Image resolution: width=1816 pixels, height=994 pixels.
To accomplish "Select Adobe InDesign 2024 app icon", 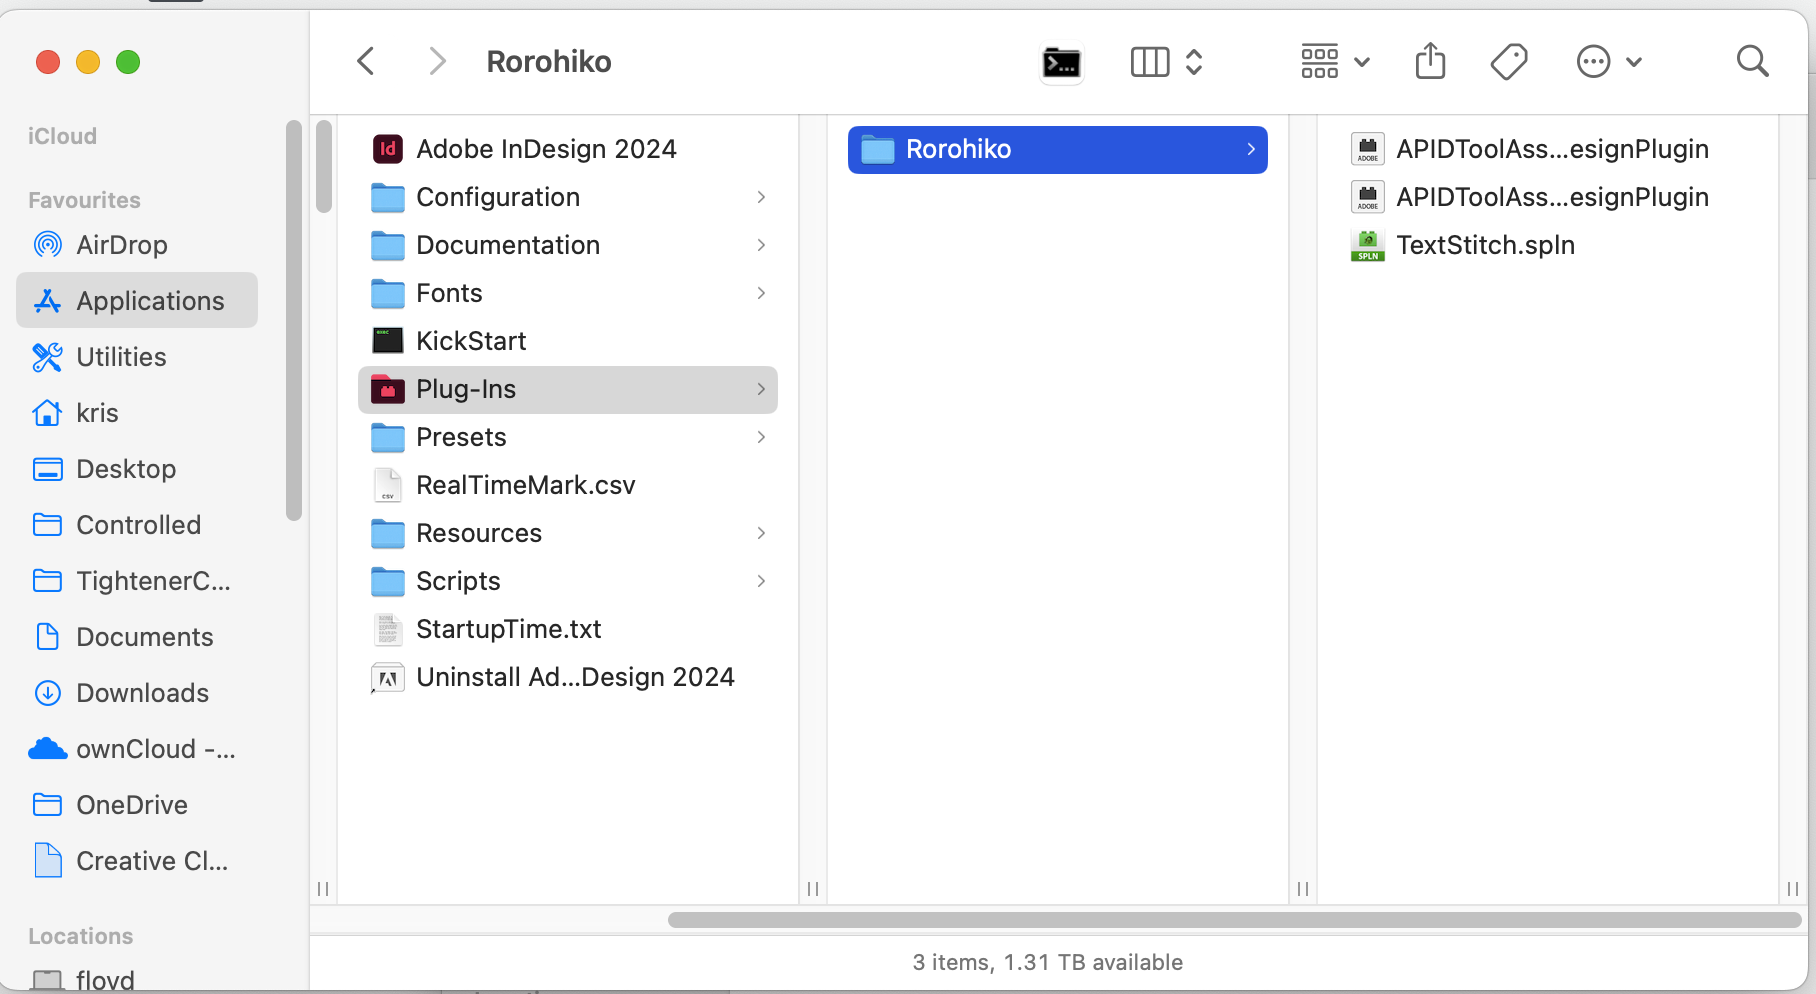I will click(x=388, y=149).
